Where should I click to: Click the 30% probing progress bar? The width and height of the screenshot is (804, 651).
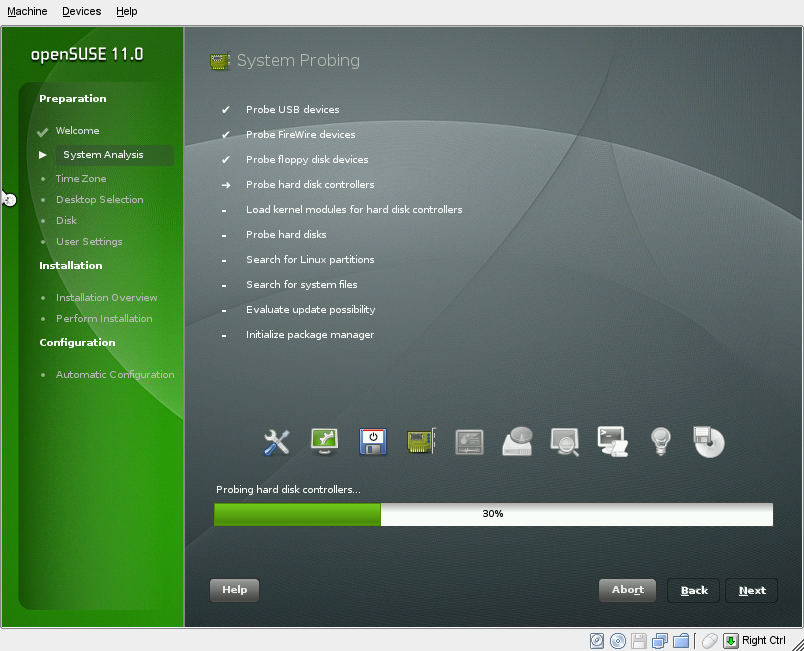(493, 514)
